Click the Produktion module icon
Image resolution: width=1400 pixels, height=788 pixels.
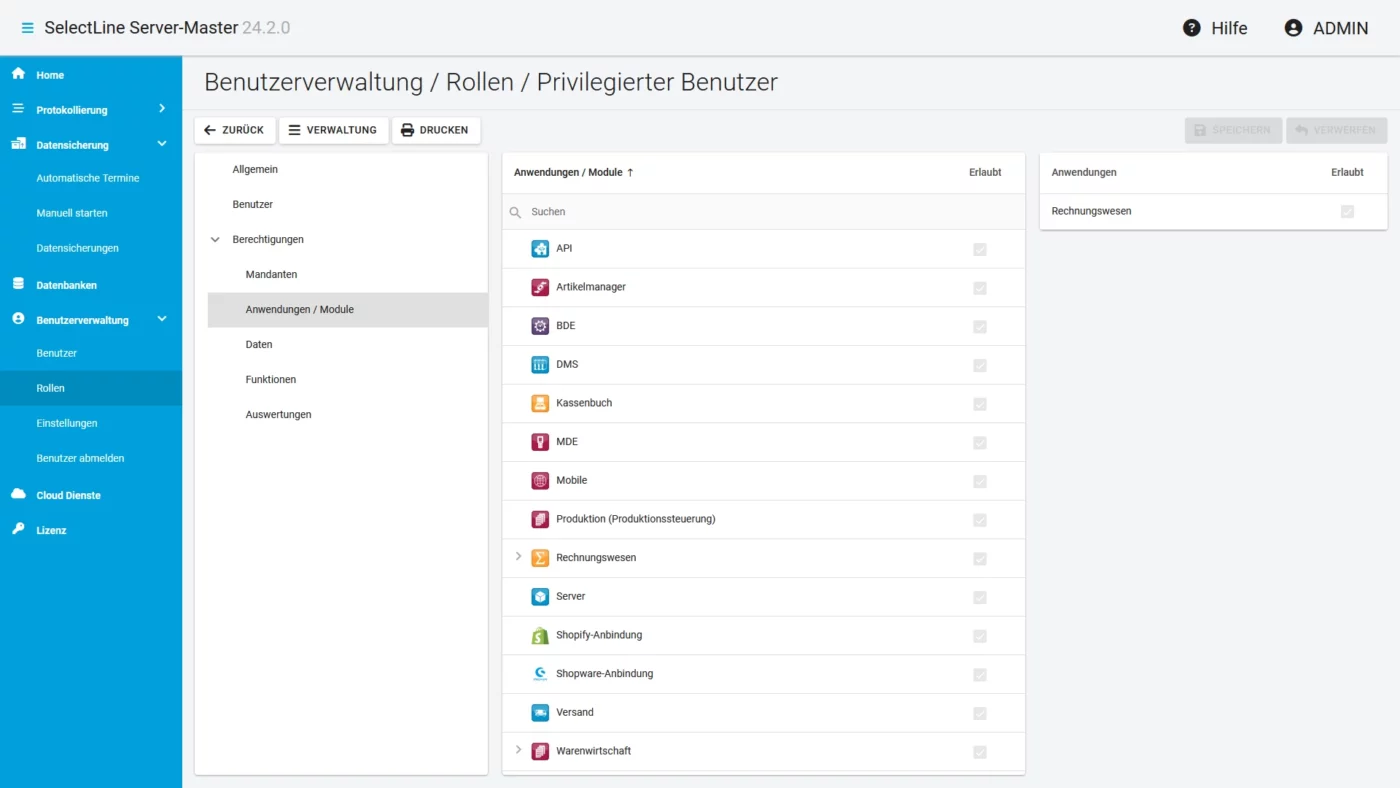tap(540, 519)
